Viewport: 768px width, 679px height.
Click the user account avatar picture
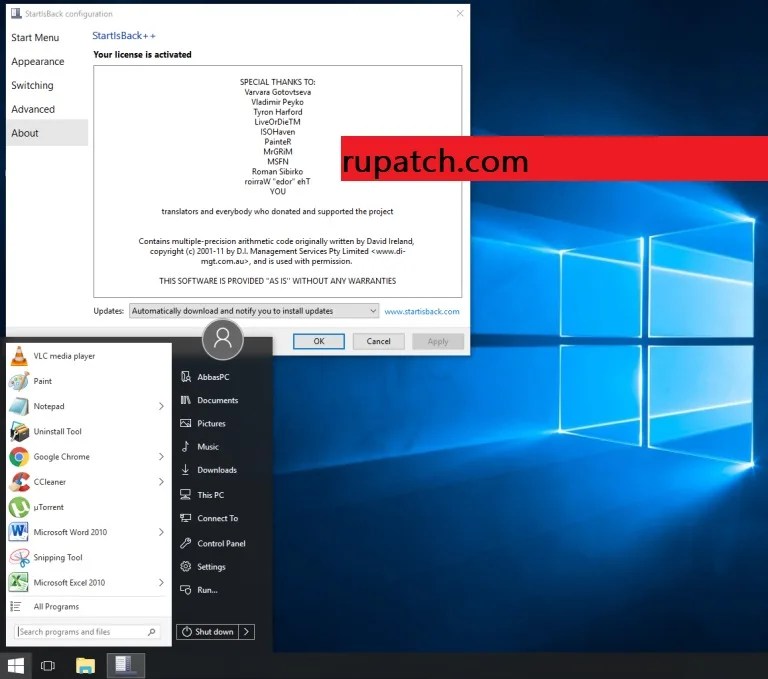pos(223,340)
